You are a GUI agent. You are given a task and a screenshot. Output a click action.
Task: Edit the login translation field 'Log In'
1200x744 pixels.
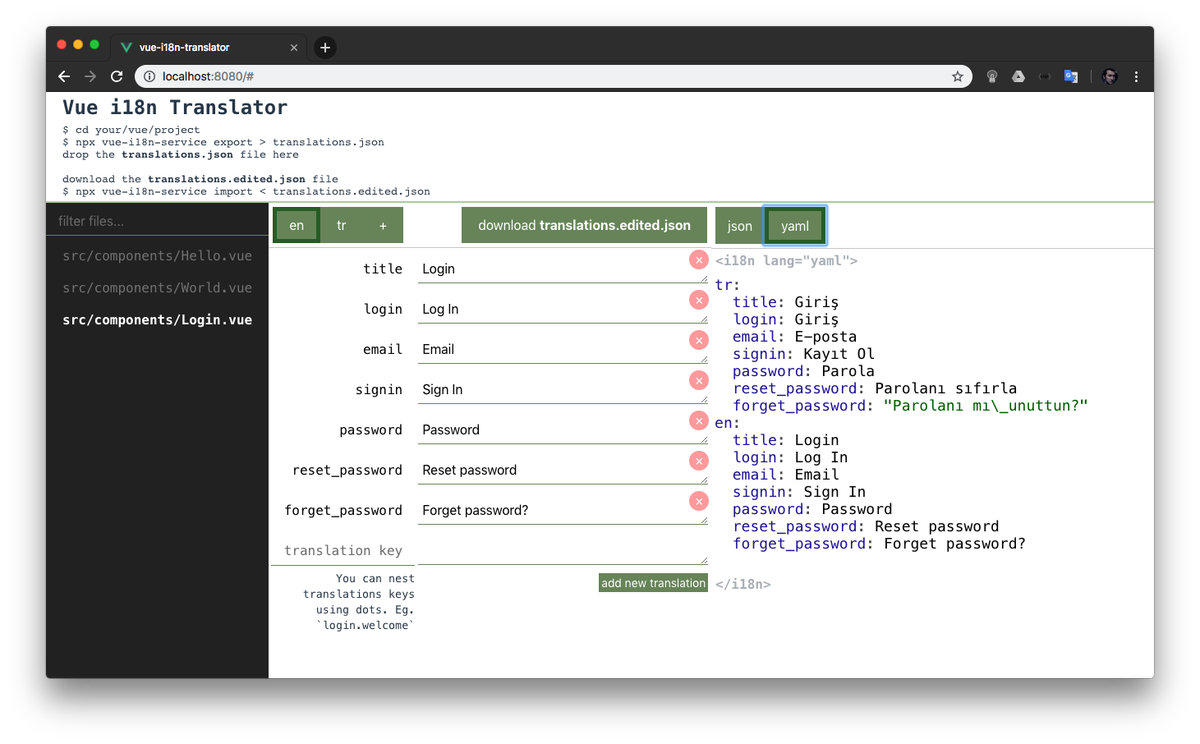[x=563, y=309]
